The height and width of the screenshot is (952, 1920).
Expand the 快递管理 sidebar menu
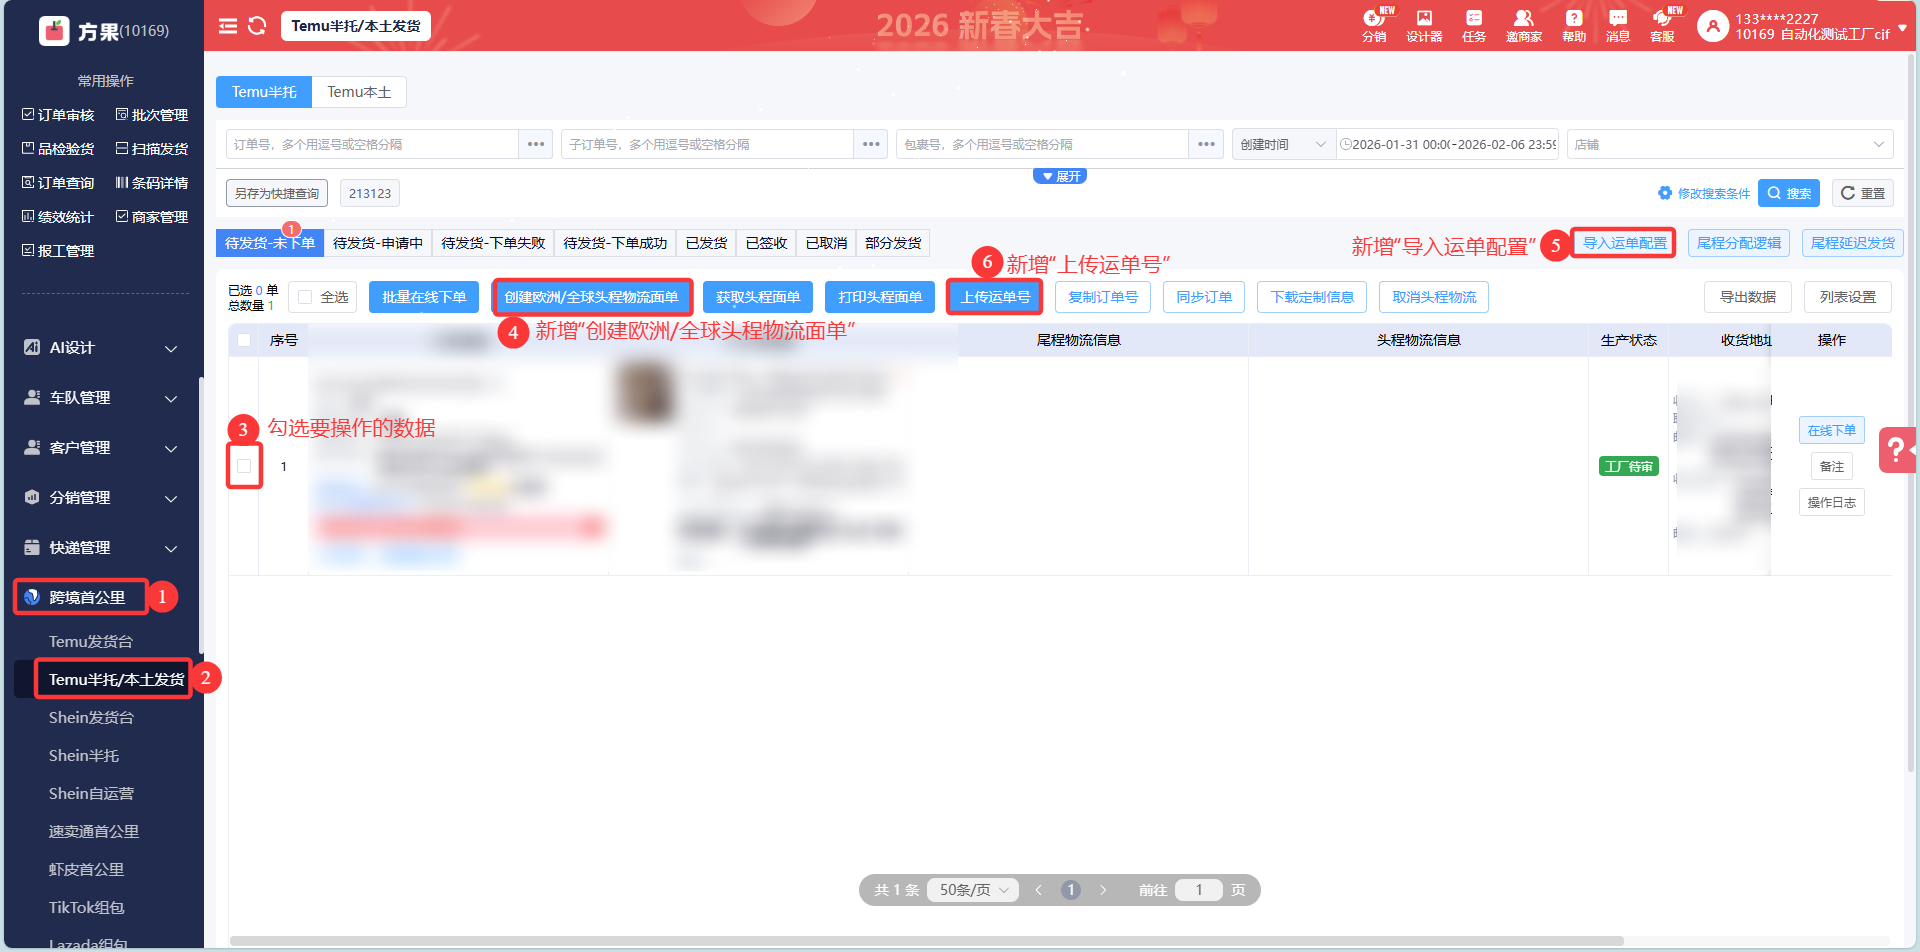point(101,548)
